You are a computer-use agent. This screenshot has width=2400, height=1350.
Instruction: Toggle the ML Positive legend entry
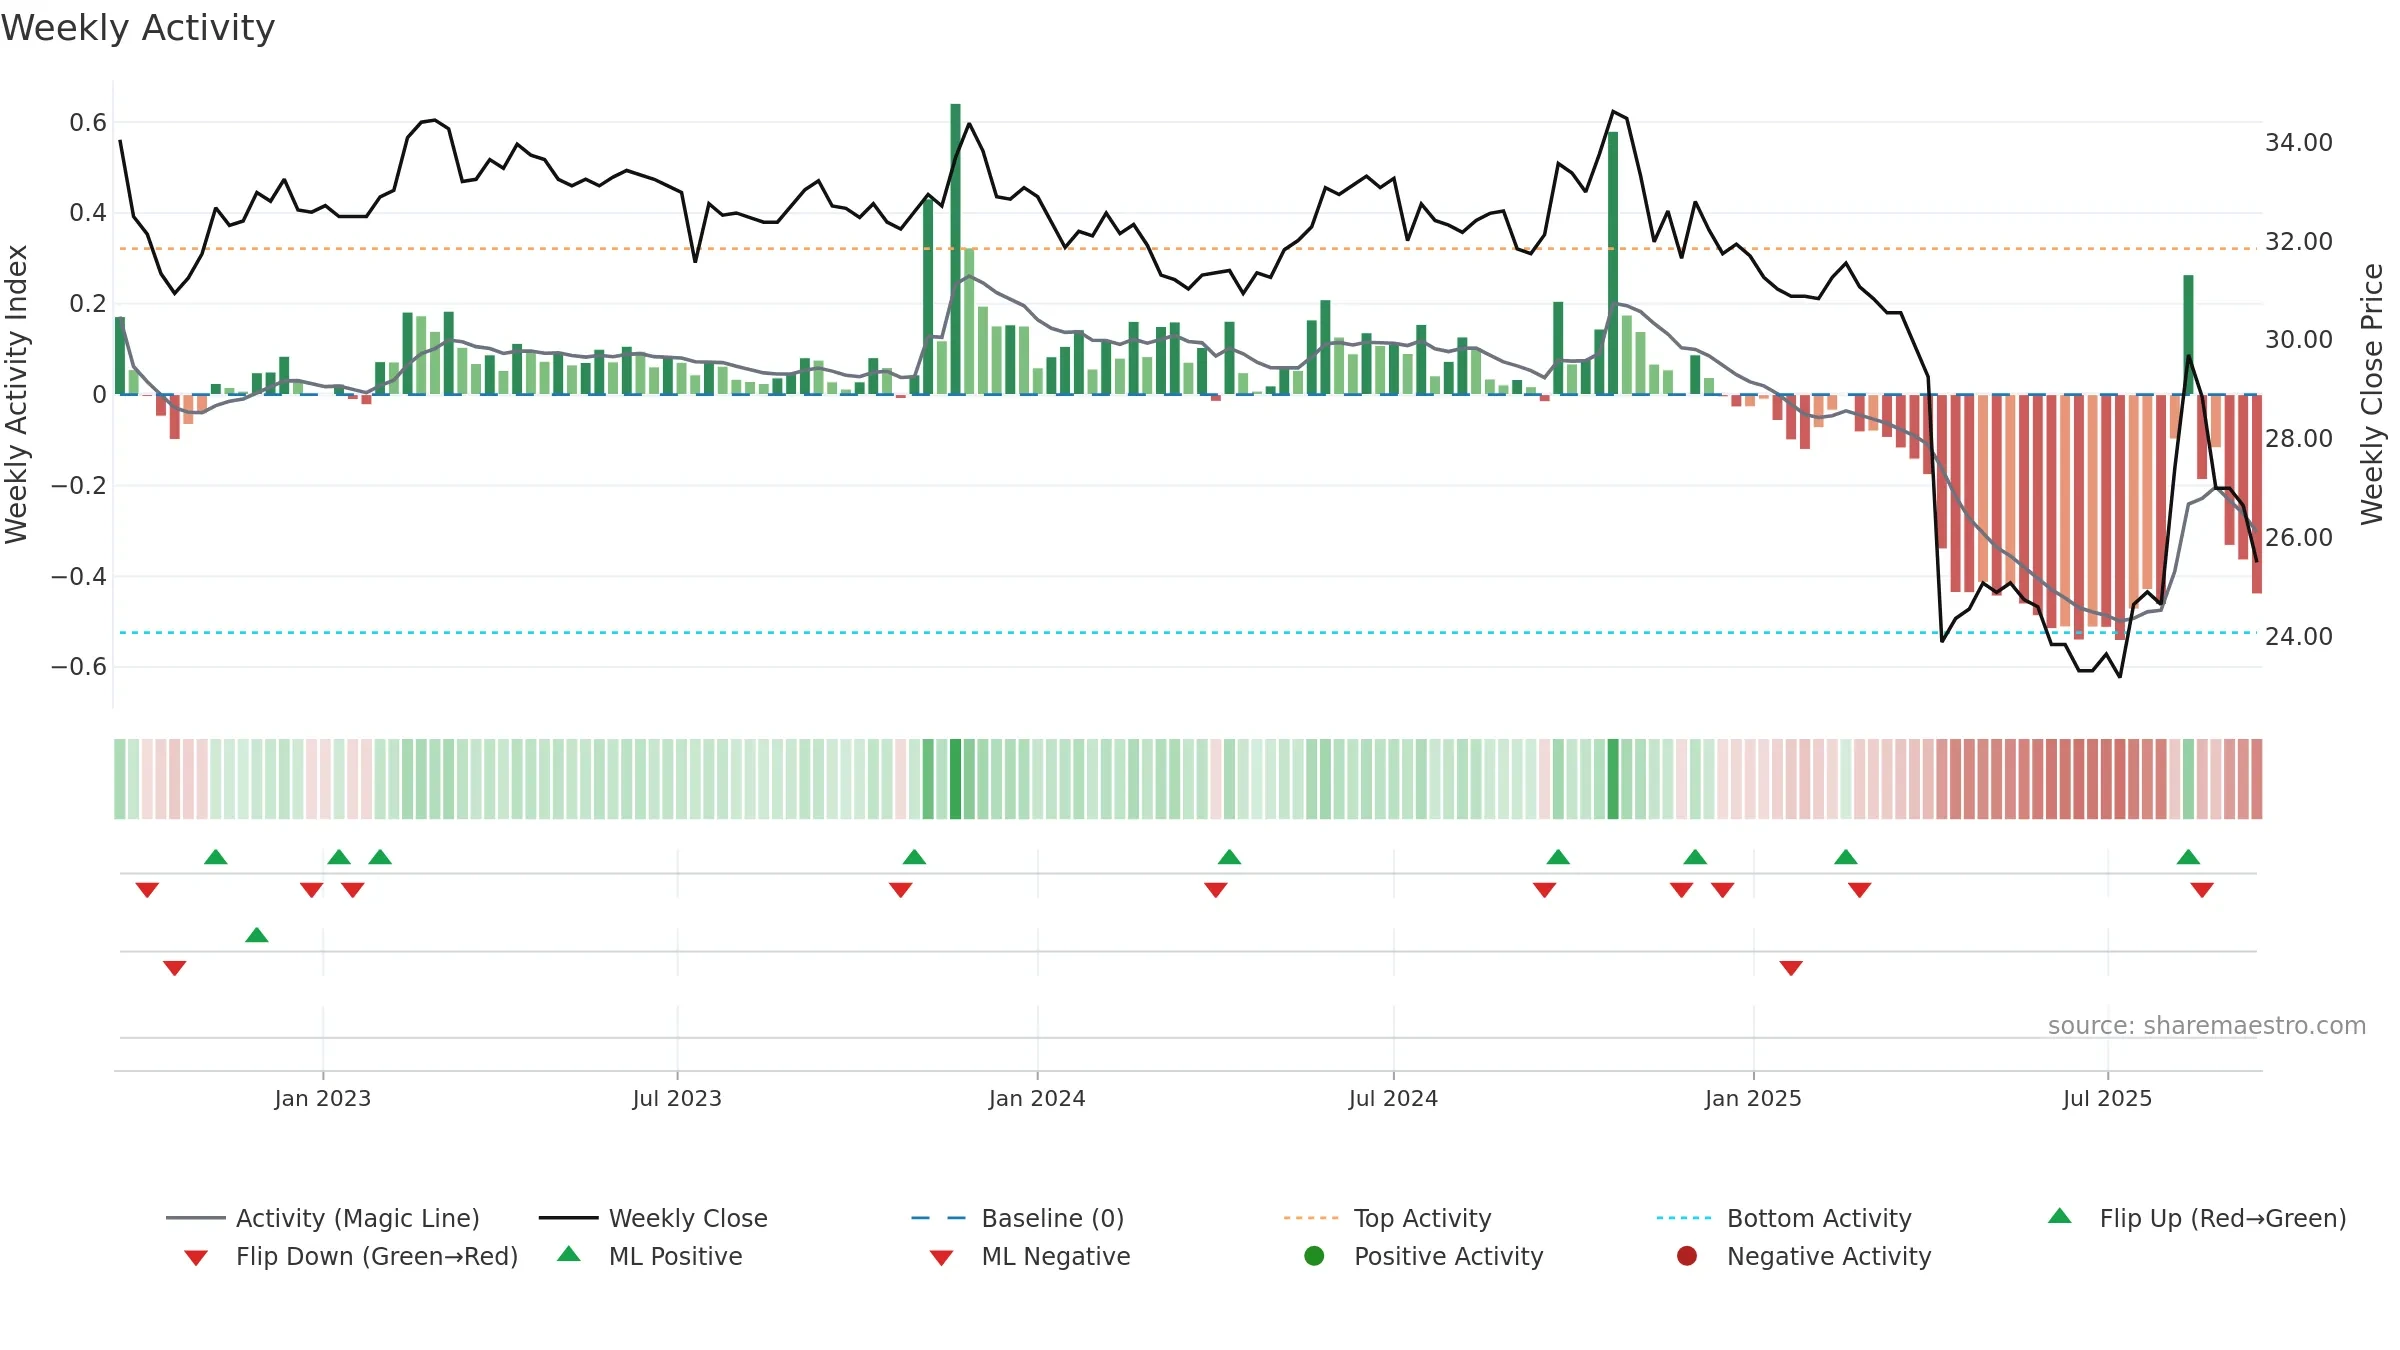click(x=650, y=1256)
